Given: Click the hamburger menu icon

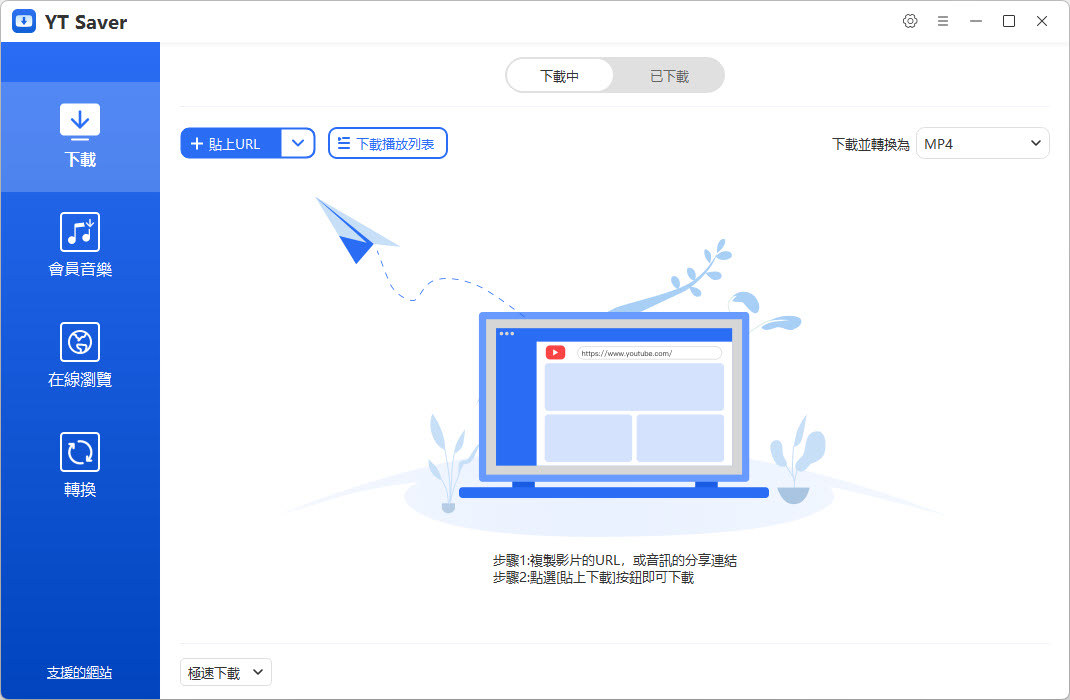Looking at the screenshot, I should coord(942,20).
